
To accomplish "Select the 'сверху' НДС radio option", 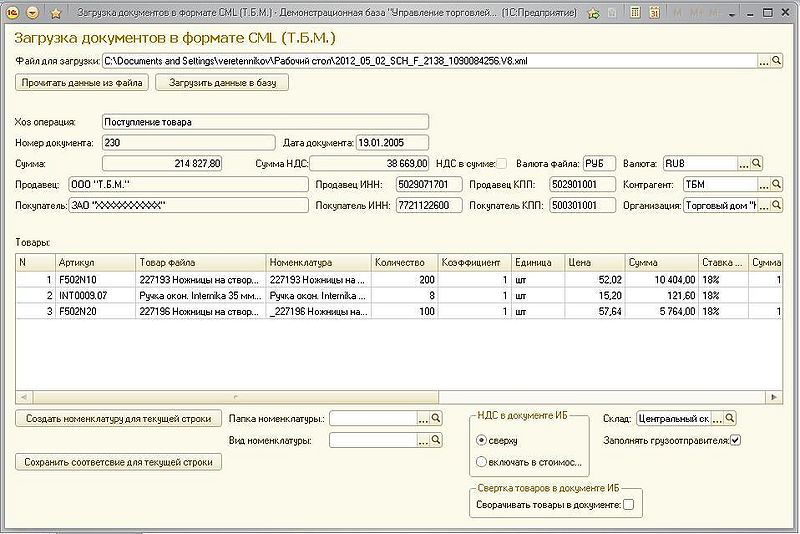I will 482,440.
